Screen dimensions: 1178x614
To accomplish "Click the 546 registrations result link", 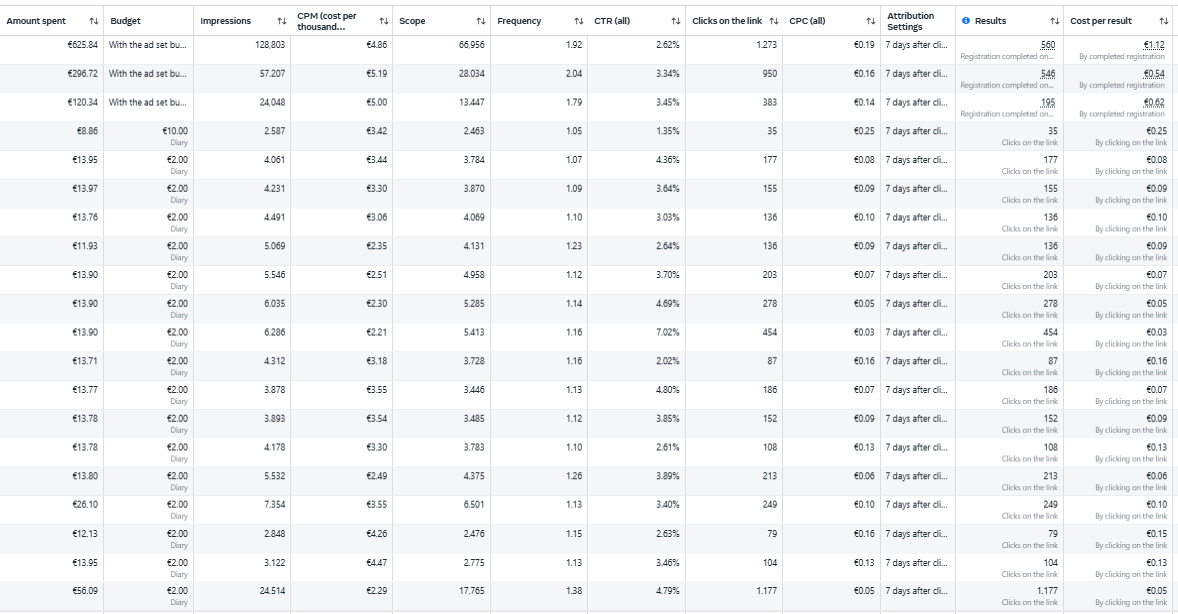I will 1048,74.
